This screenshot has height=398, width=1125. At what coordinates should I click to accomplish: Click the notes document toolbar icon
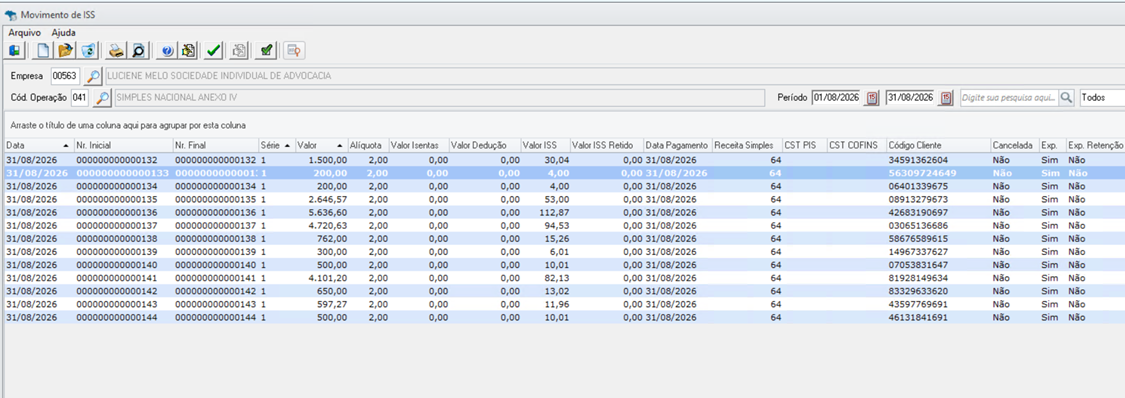pyautogui.click(x=189, y=50)
